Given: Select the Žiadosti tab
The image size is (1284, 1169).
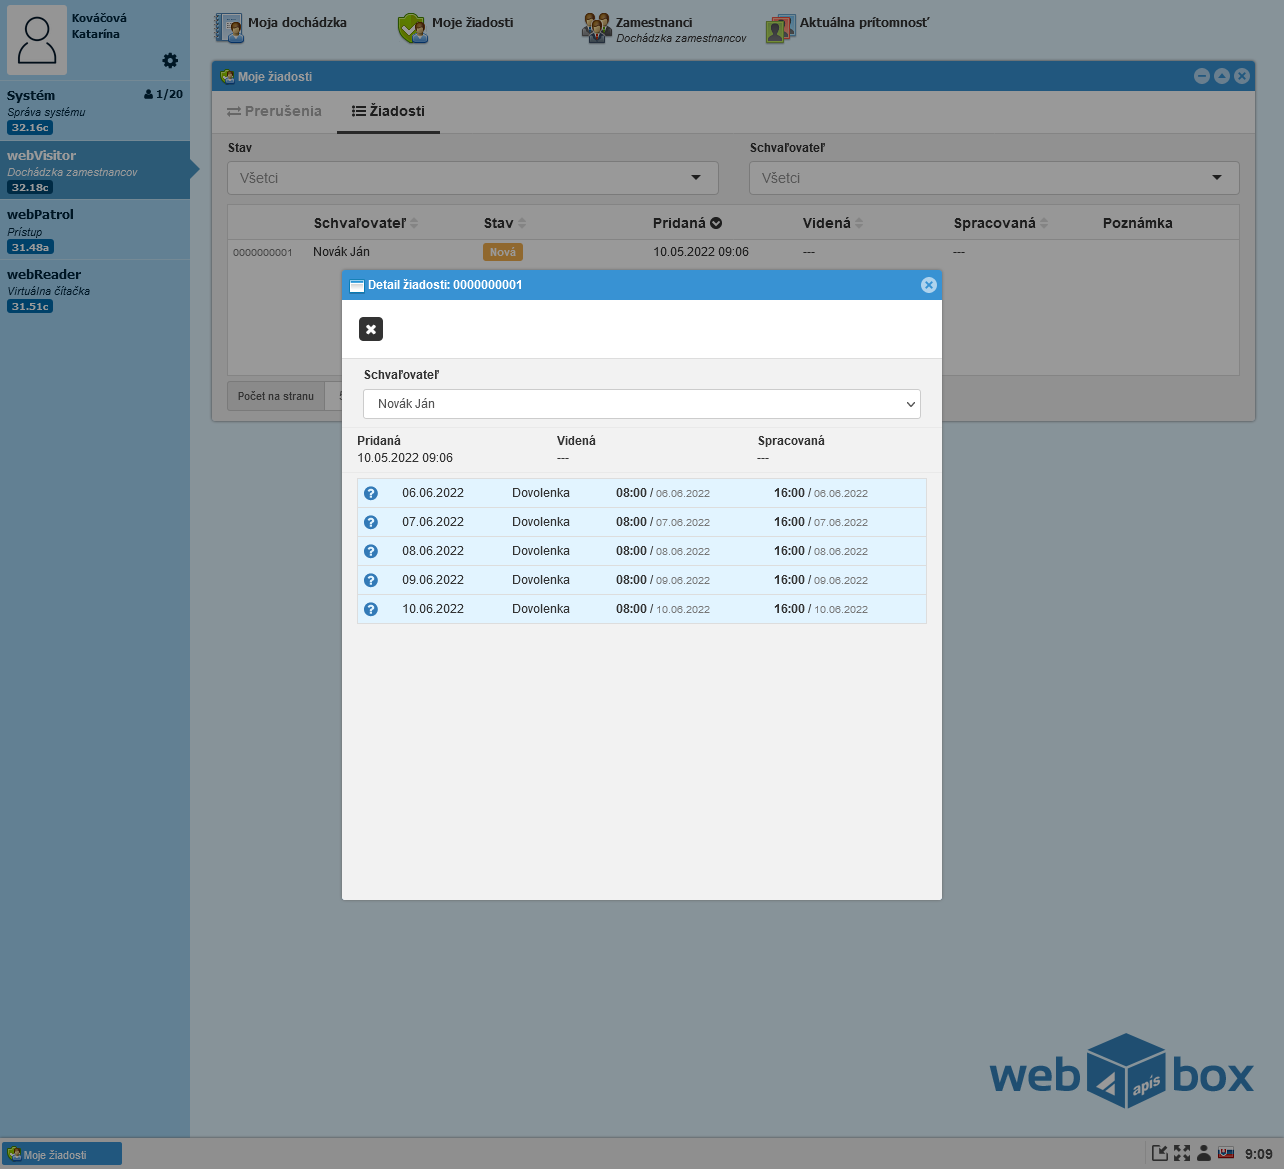Looking at the screenshot, I should click(x=388, y=111).
